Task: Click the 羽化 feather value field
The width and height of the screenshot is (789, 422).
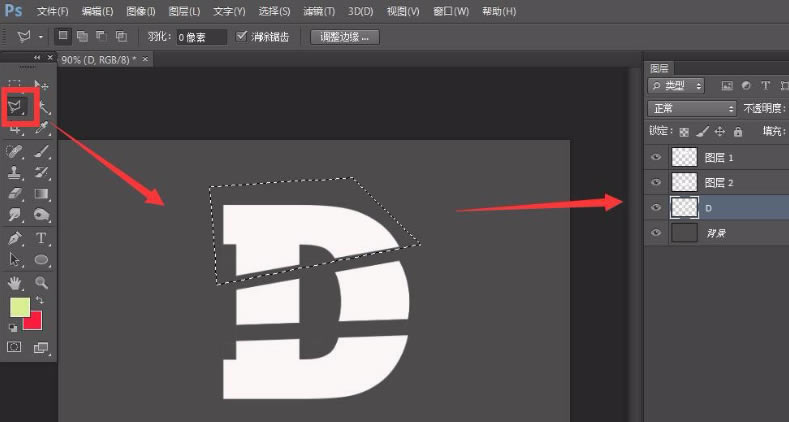Action: point(201,37)
